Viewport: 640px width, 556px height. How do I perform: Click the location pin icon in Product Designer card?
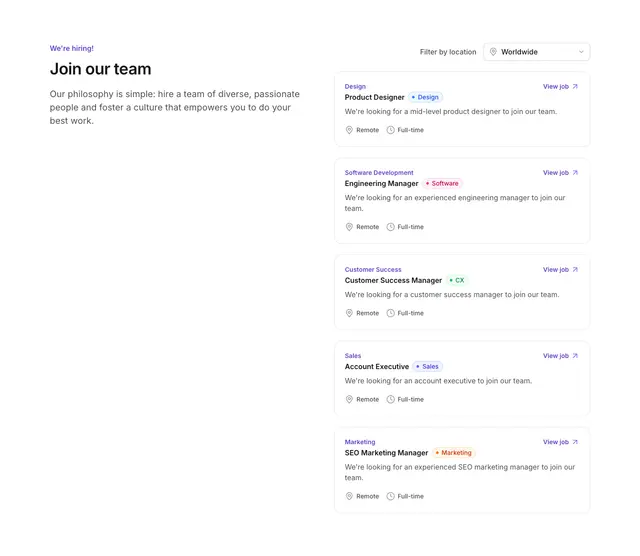point(349,130)
